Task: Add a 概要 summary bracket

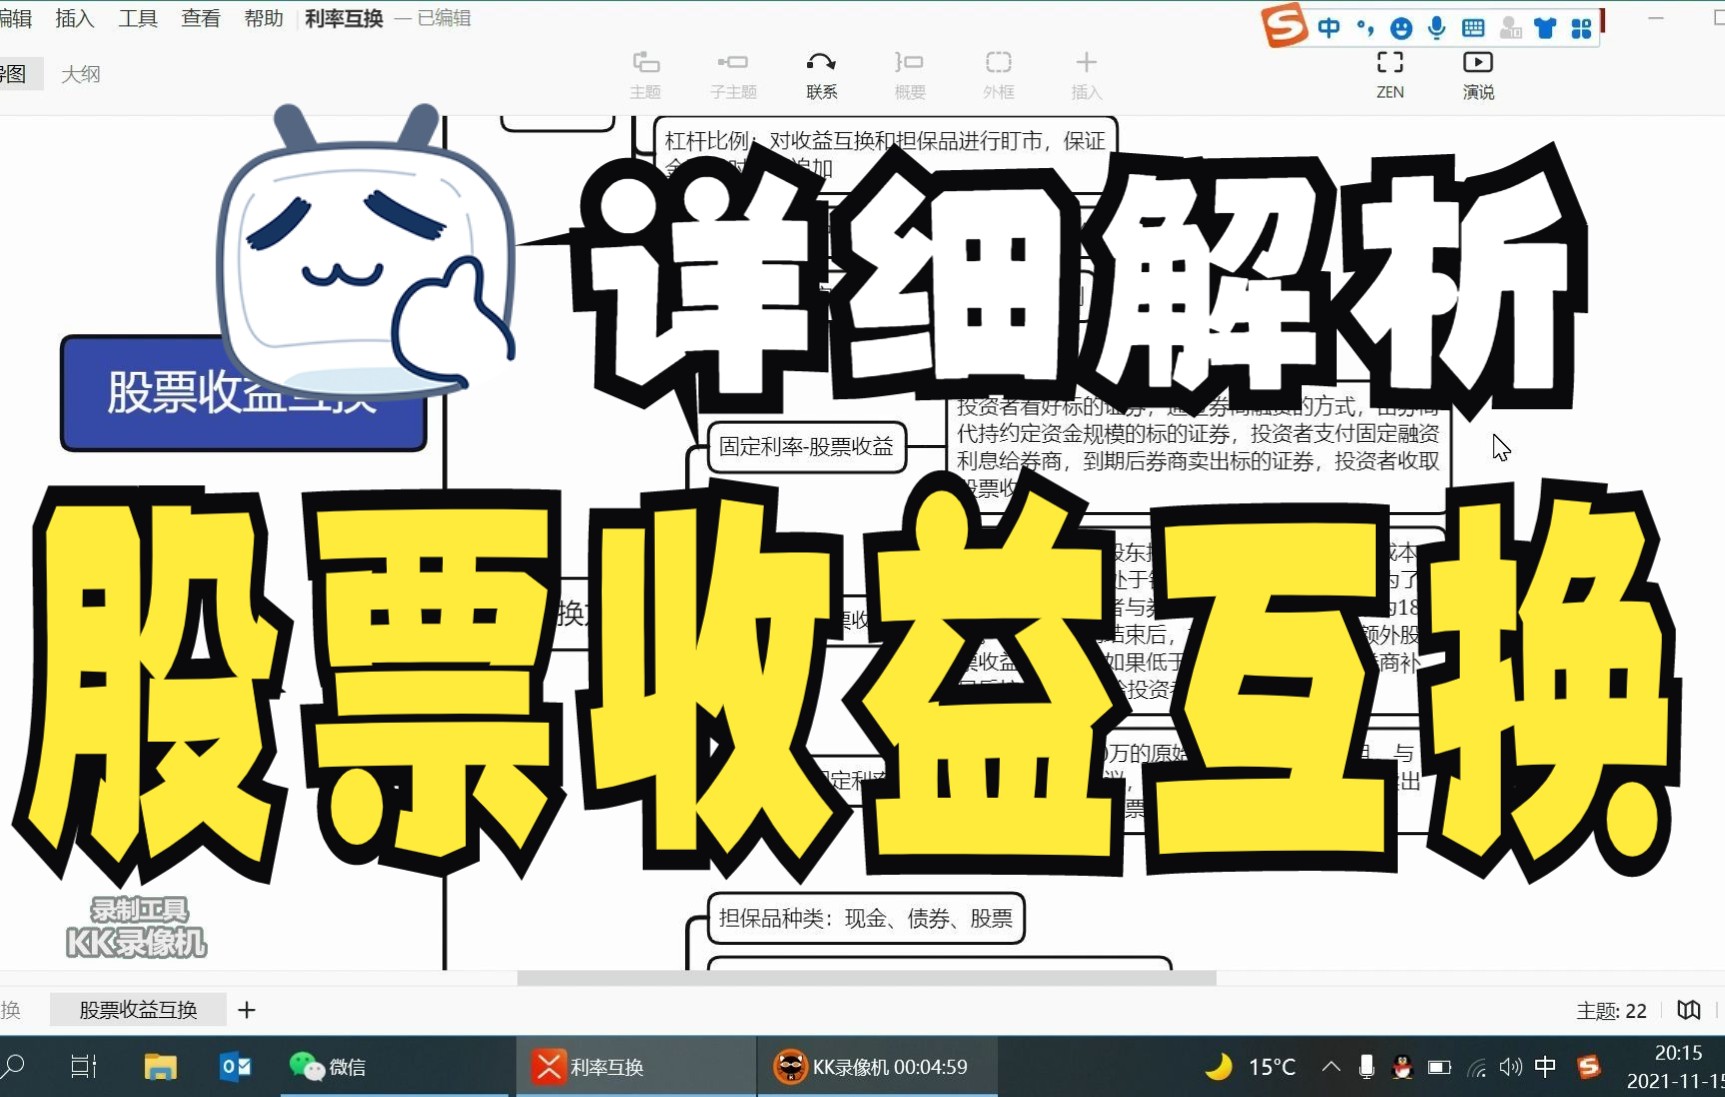Action: (909, 75)
